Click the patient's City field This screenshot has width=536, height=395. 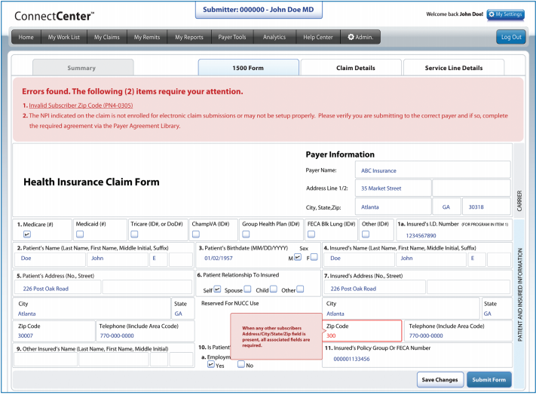point(92,309)
